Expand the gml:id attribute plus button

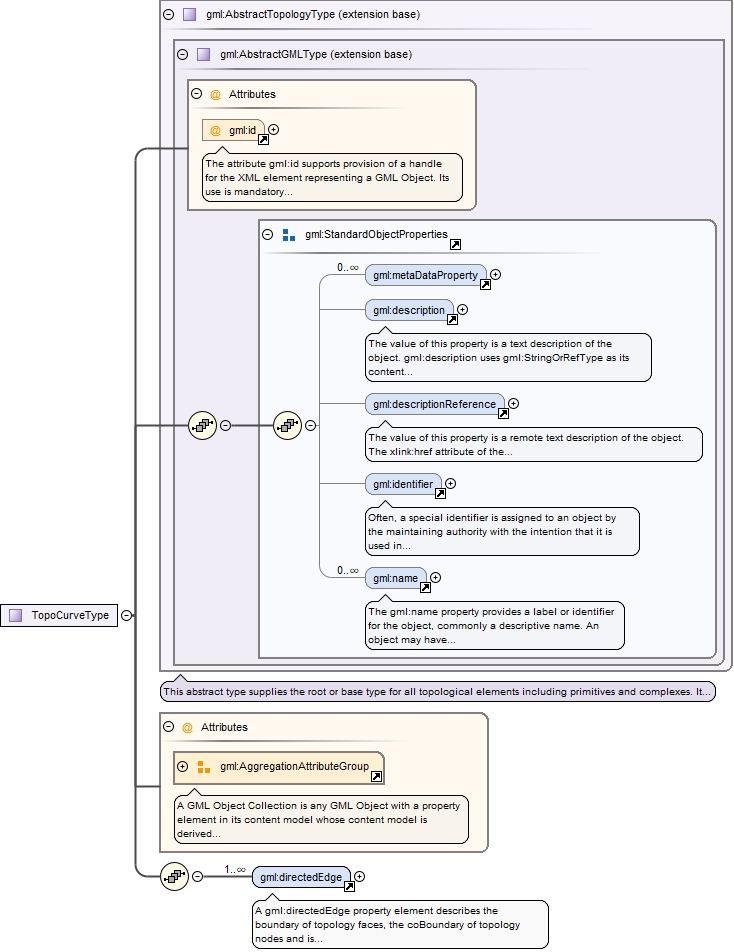point(274,129)
